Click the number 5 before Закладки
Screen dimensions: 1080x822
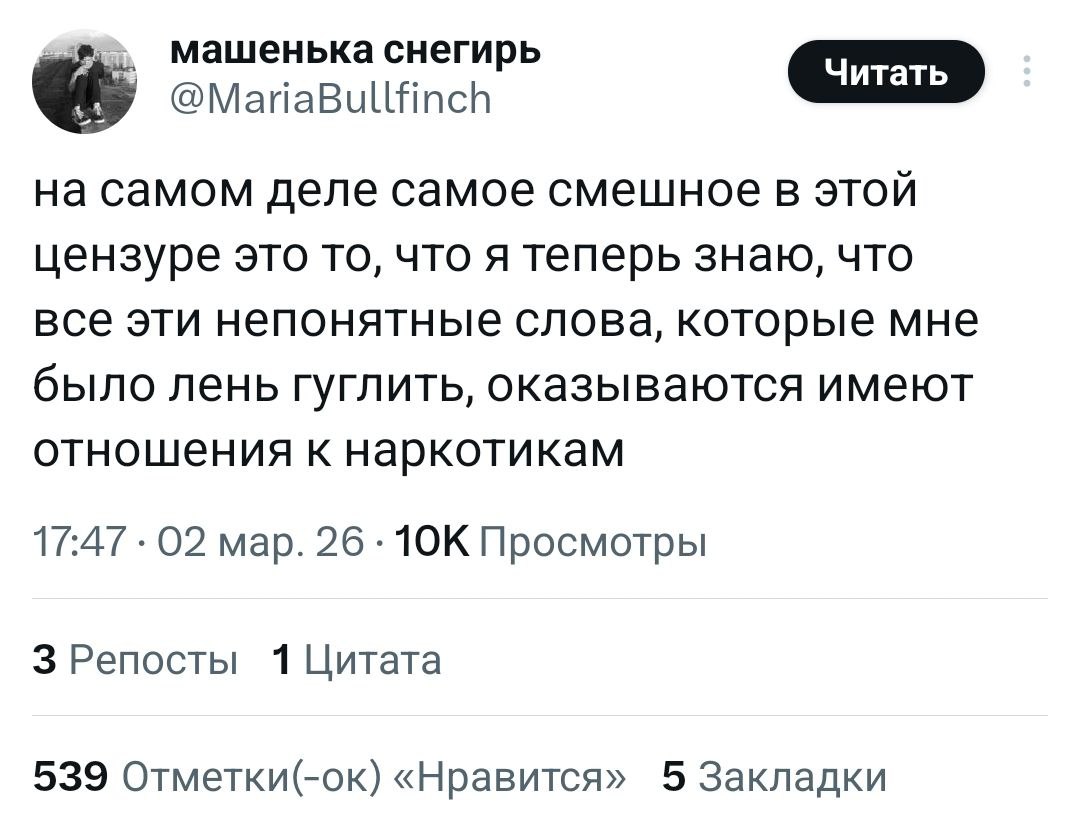click(675, 777)
